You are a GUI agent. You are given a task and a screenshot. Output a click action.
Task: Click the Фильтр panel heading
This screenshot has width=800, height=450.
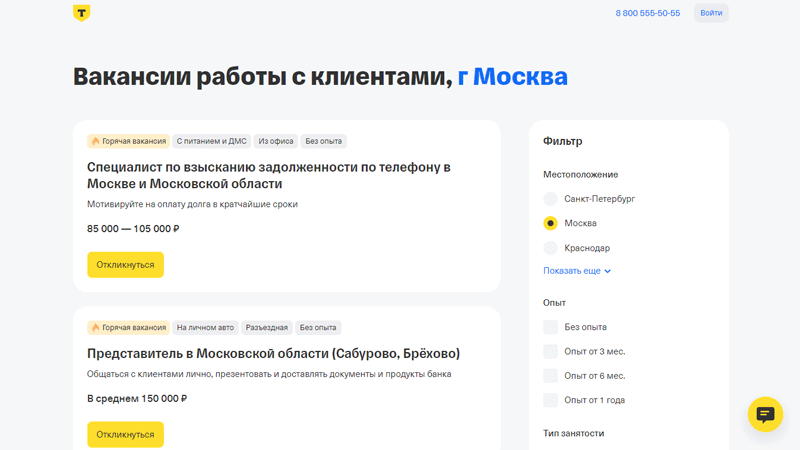click(x=563, y=141)
